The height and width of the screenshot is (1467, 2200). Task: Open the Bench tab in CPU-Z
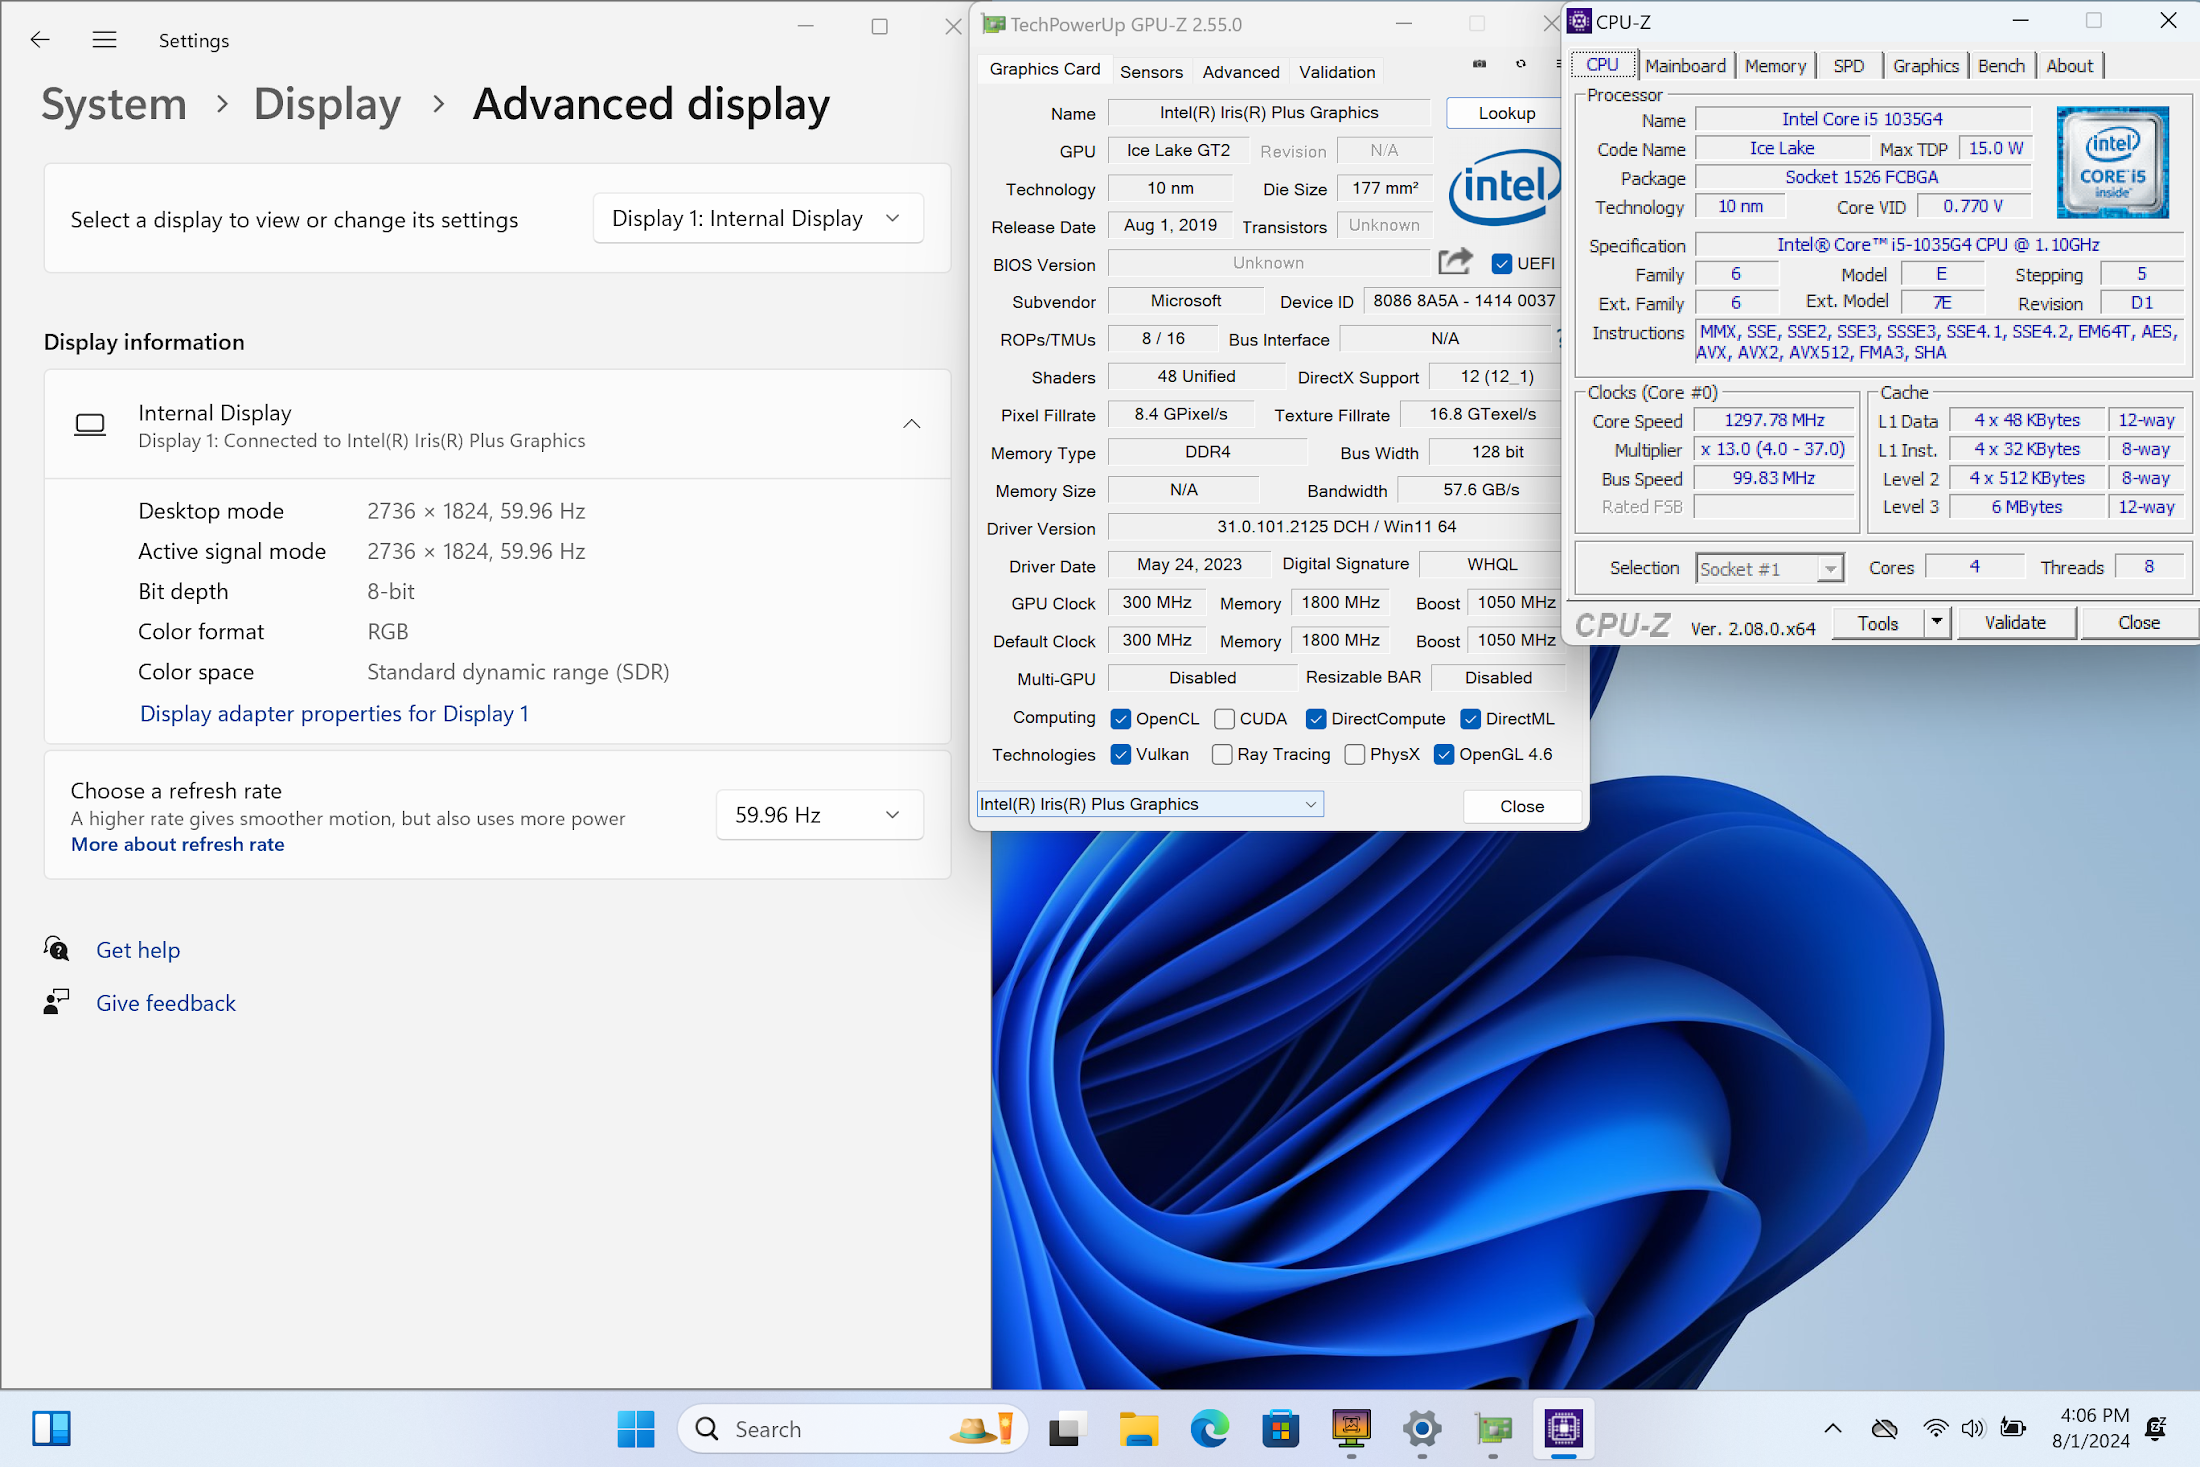click(x=2001, y=66)
